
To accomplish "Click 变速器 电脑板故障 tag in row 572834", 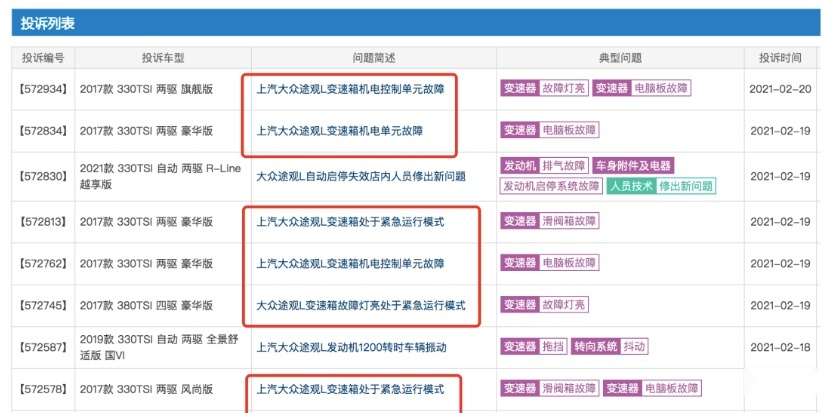I will pyautogui.click(x=549, y=130).
